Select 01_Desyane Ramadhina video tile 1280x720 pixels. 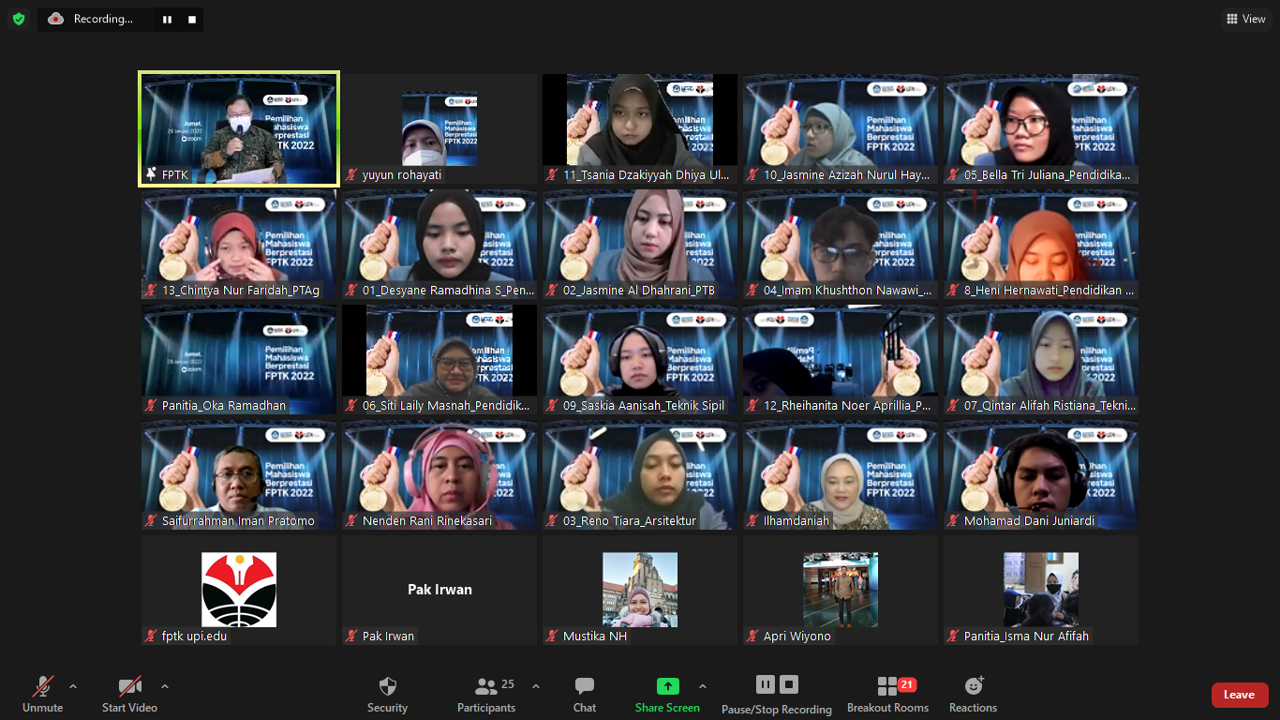[440, 245]
